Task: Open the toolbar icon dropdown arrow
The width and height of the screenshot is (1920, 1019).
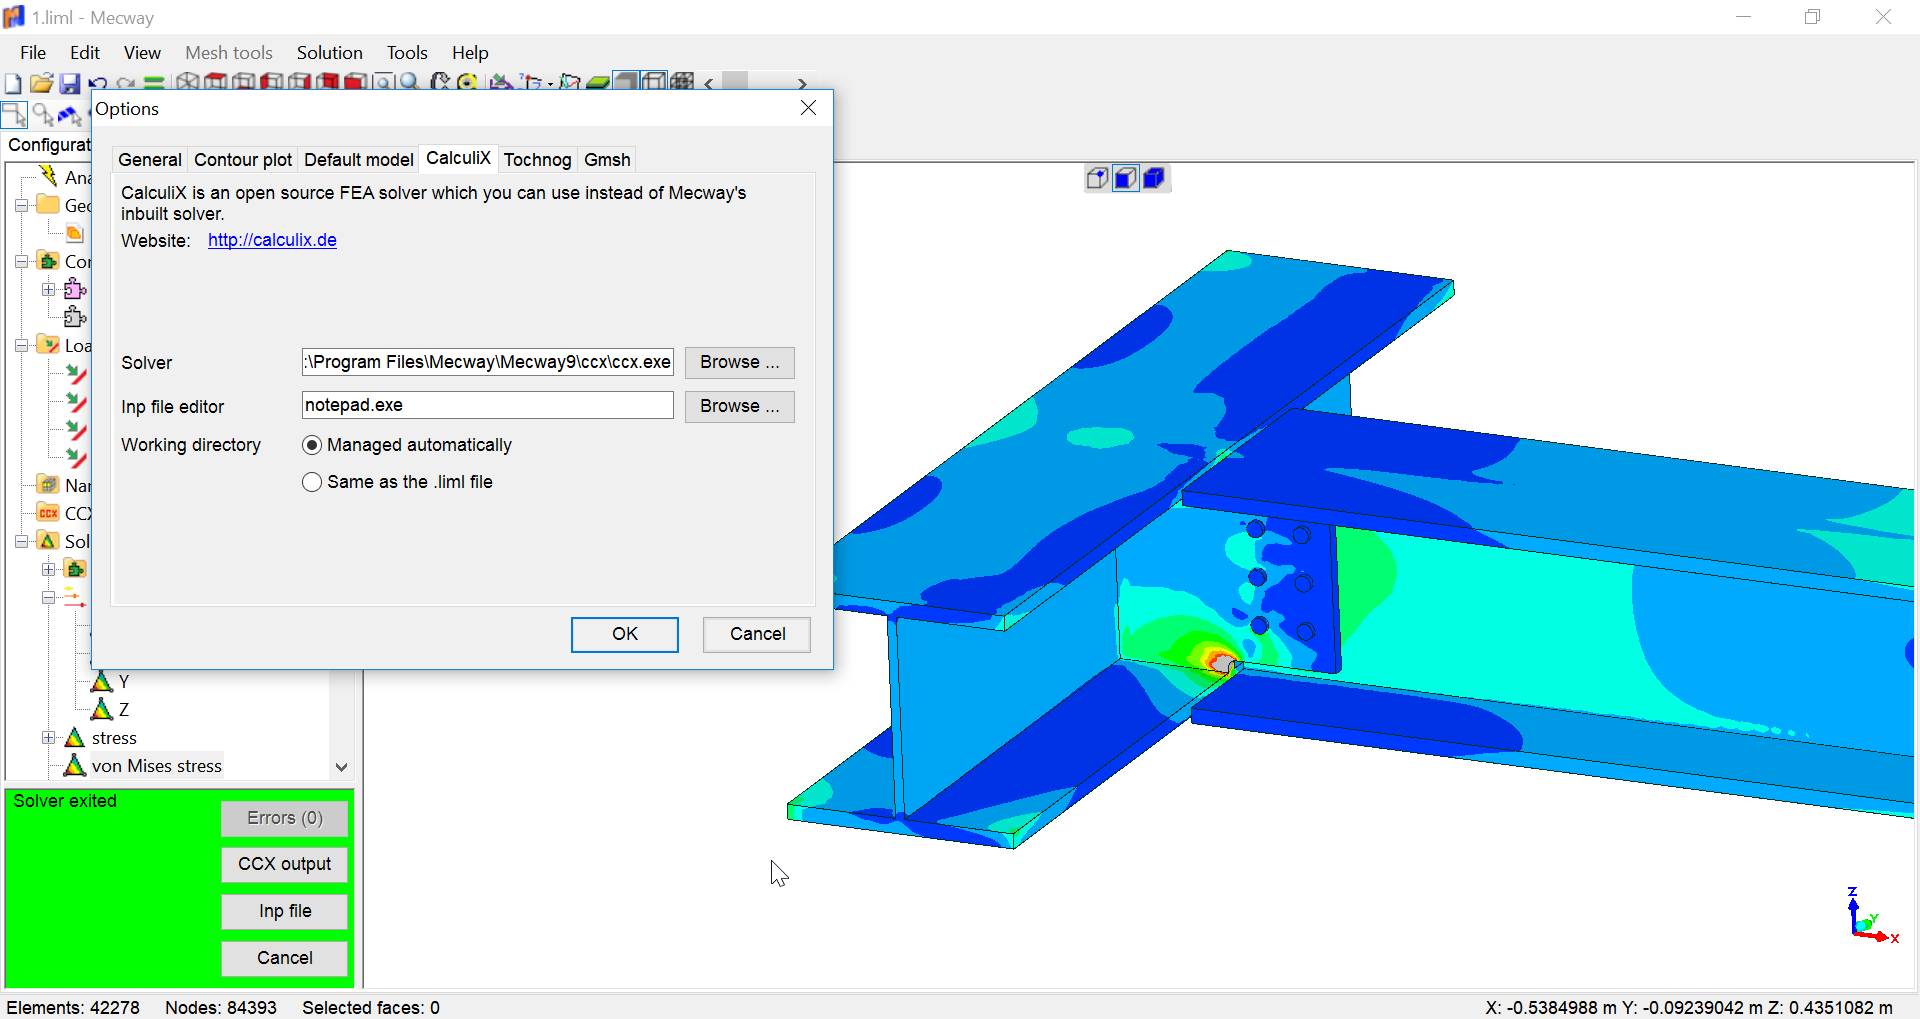Action: (x=551, y=85)
